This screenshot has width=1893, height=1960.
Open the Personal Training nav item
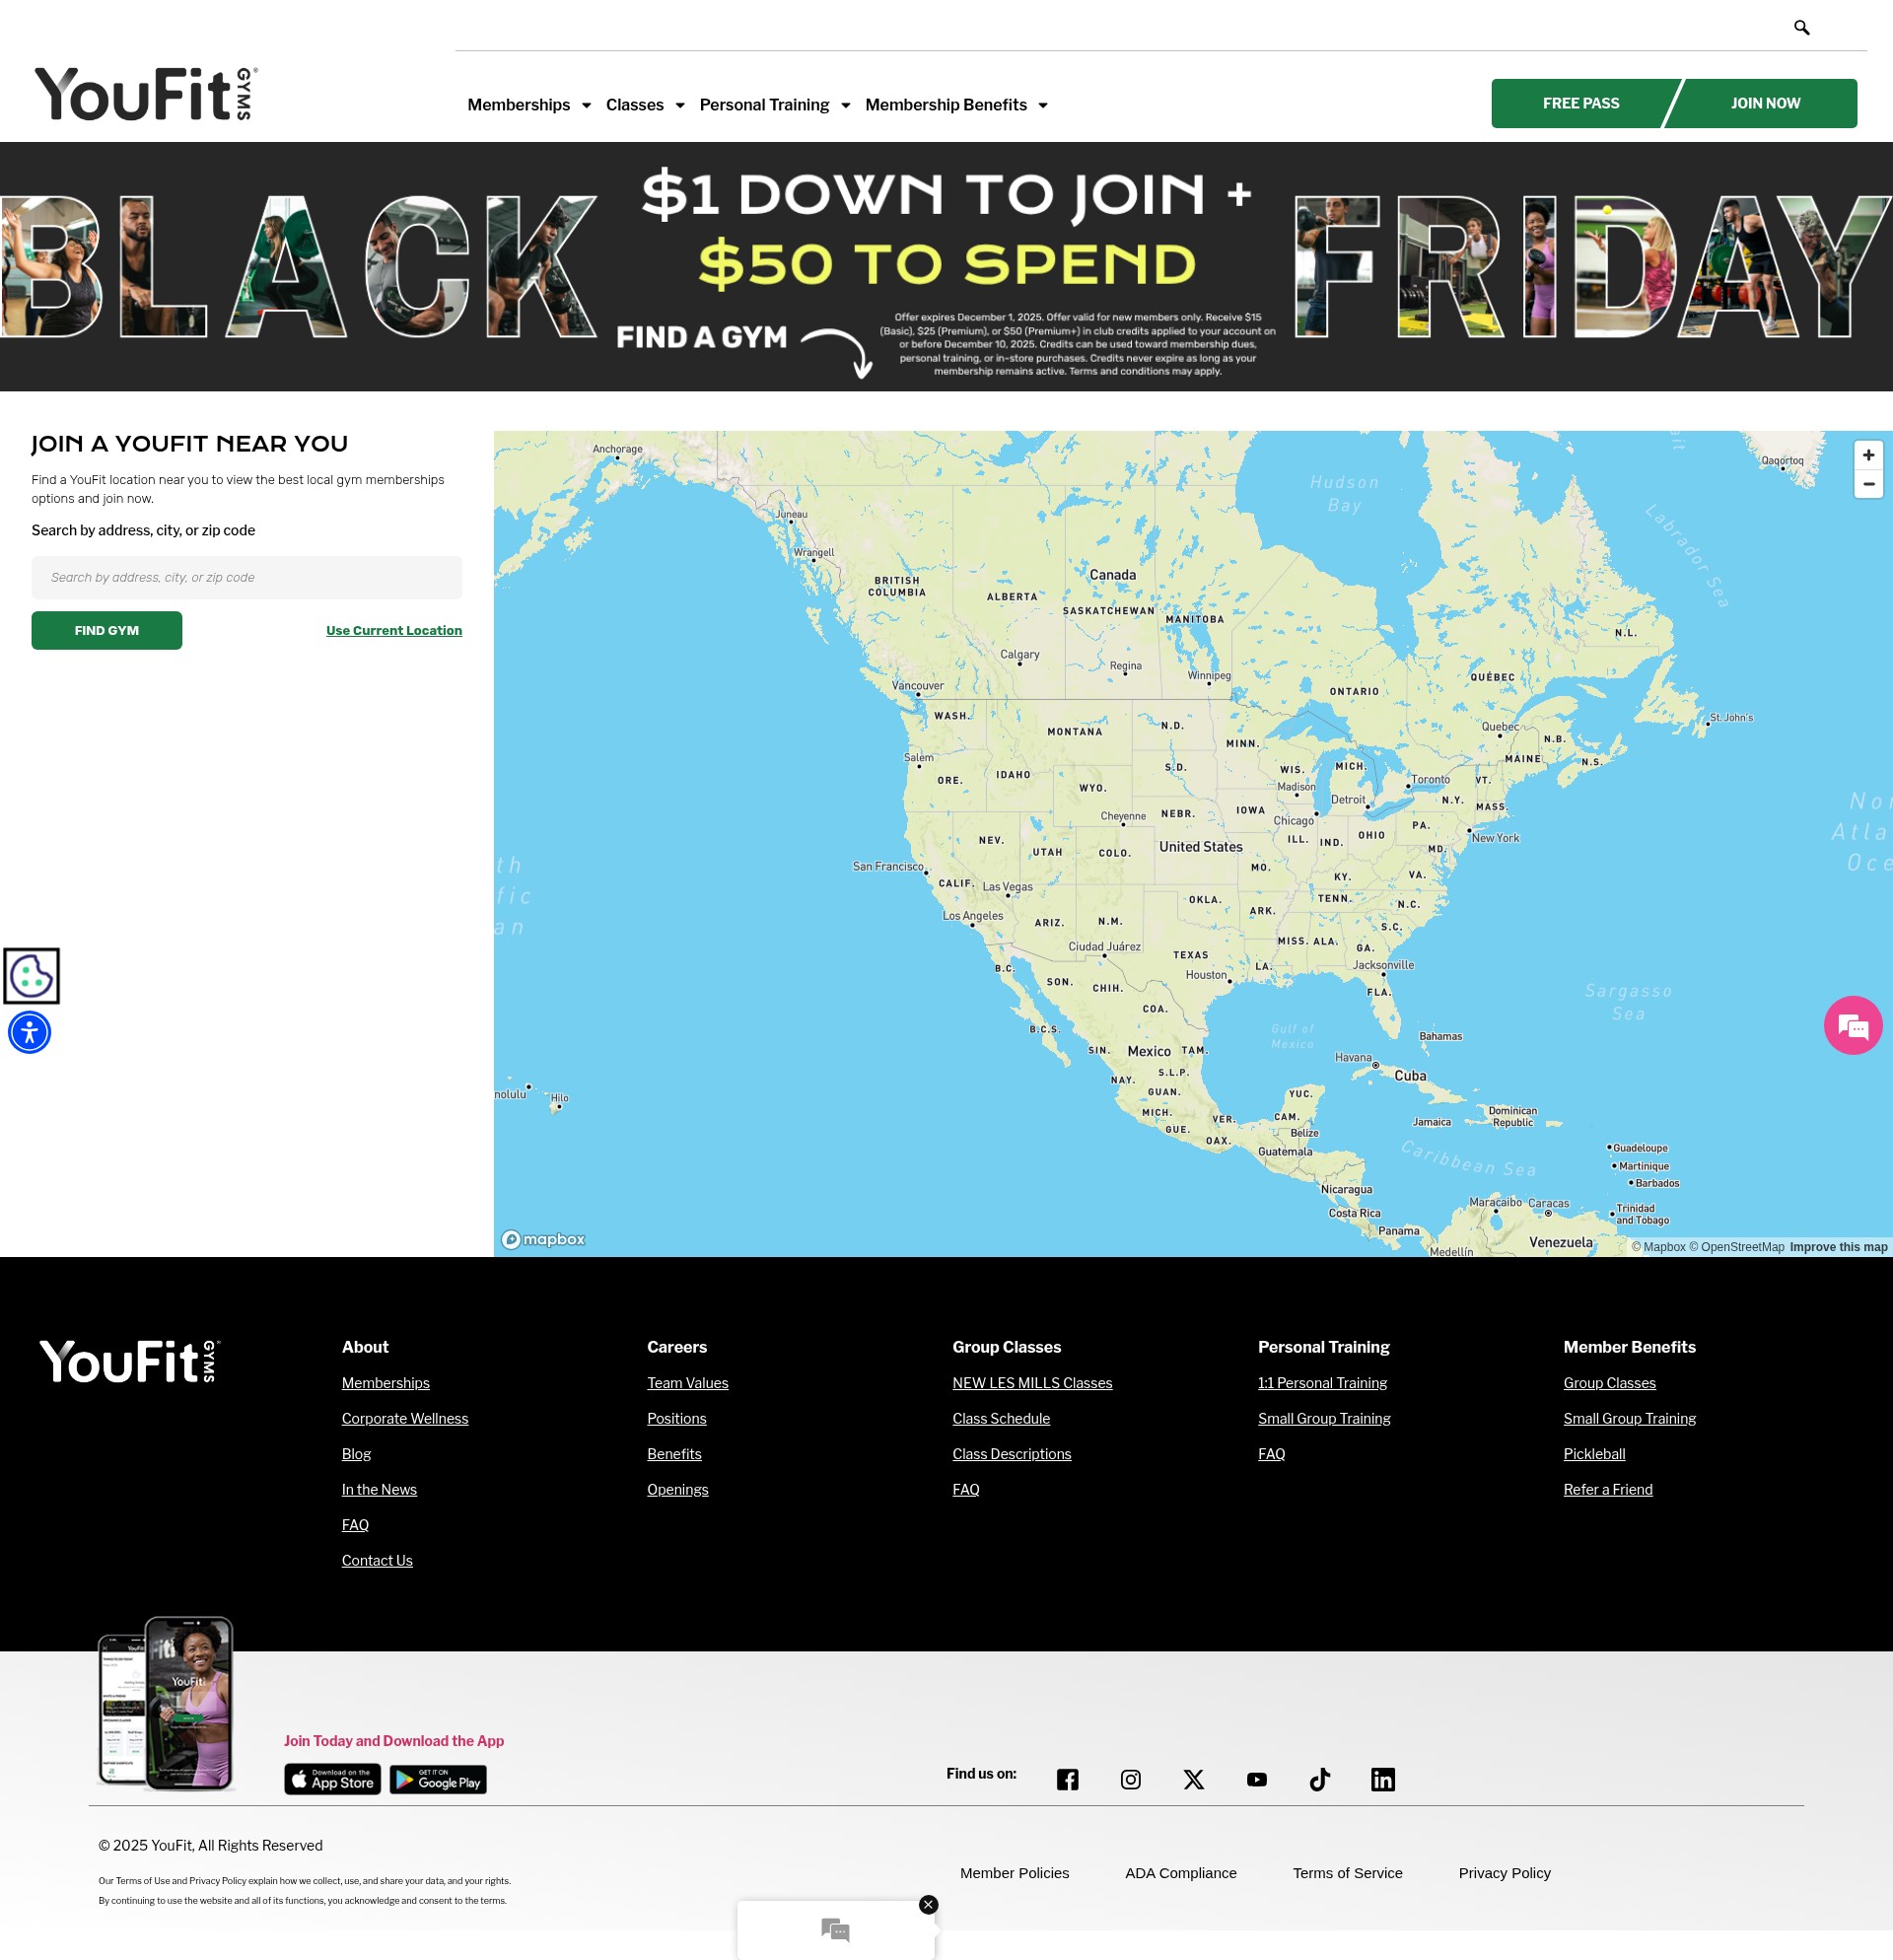[x=764, y=105]
